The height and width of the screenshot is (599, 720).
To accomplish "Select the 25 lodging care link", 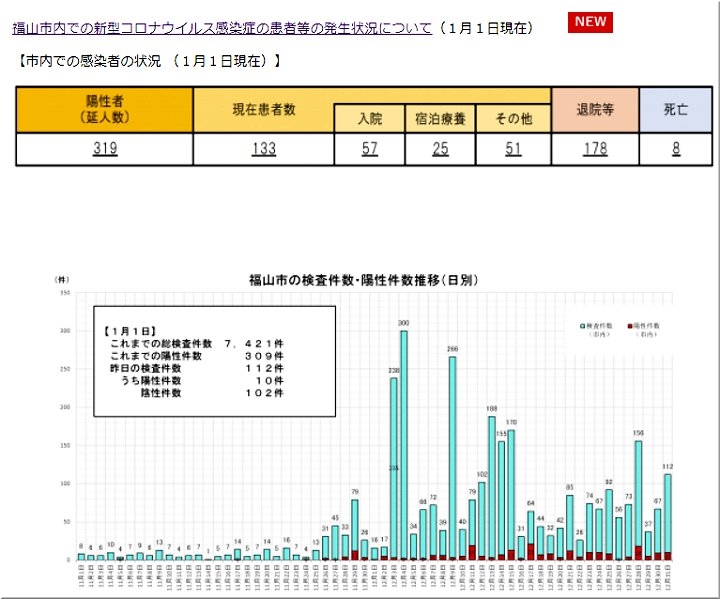I will 440,149.
